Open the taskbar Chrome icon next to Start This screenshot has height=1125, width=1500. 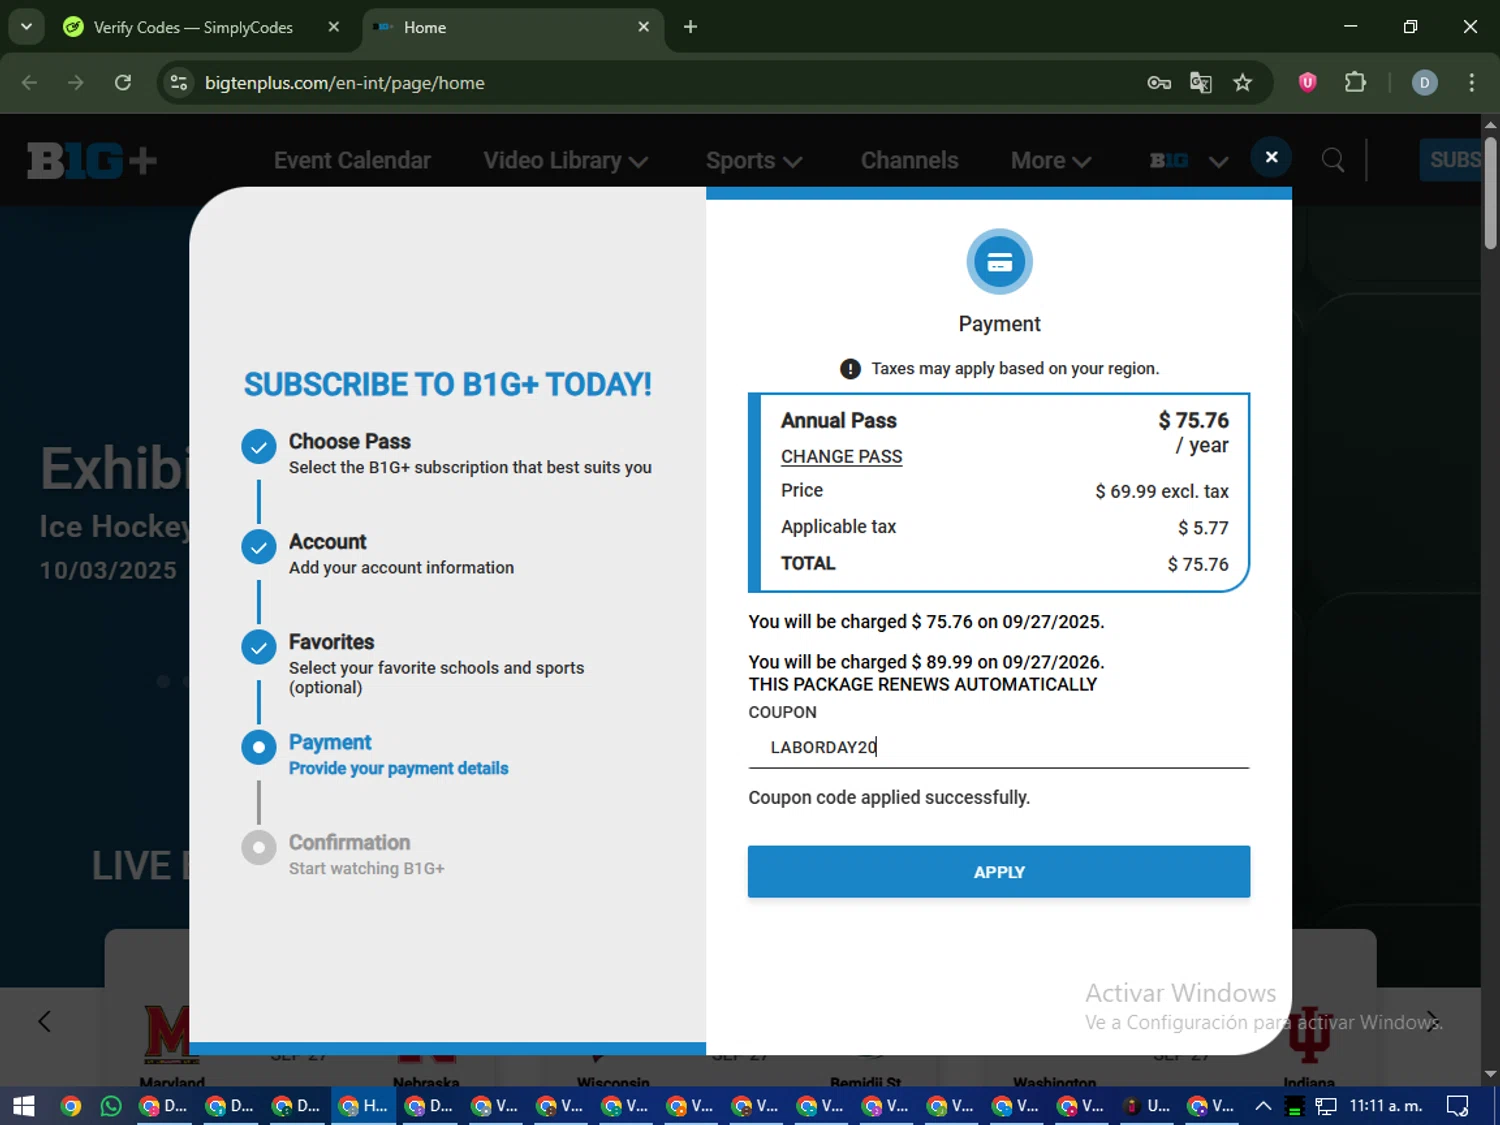[x=70, y=1106]
